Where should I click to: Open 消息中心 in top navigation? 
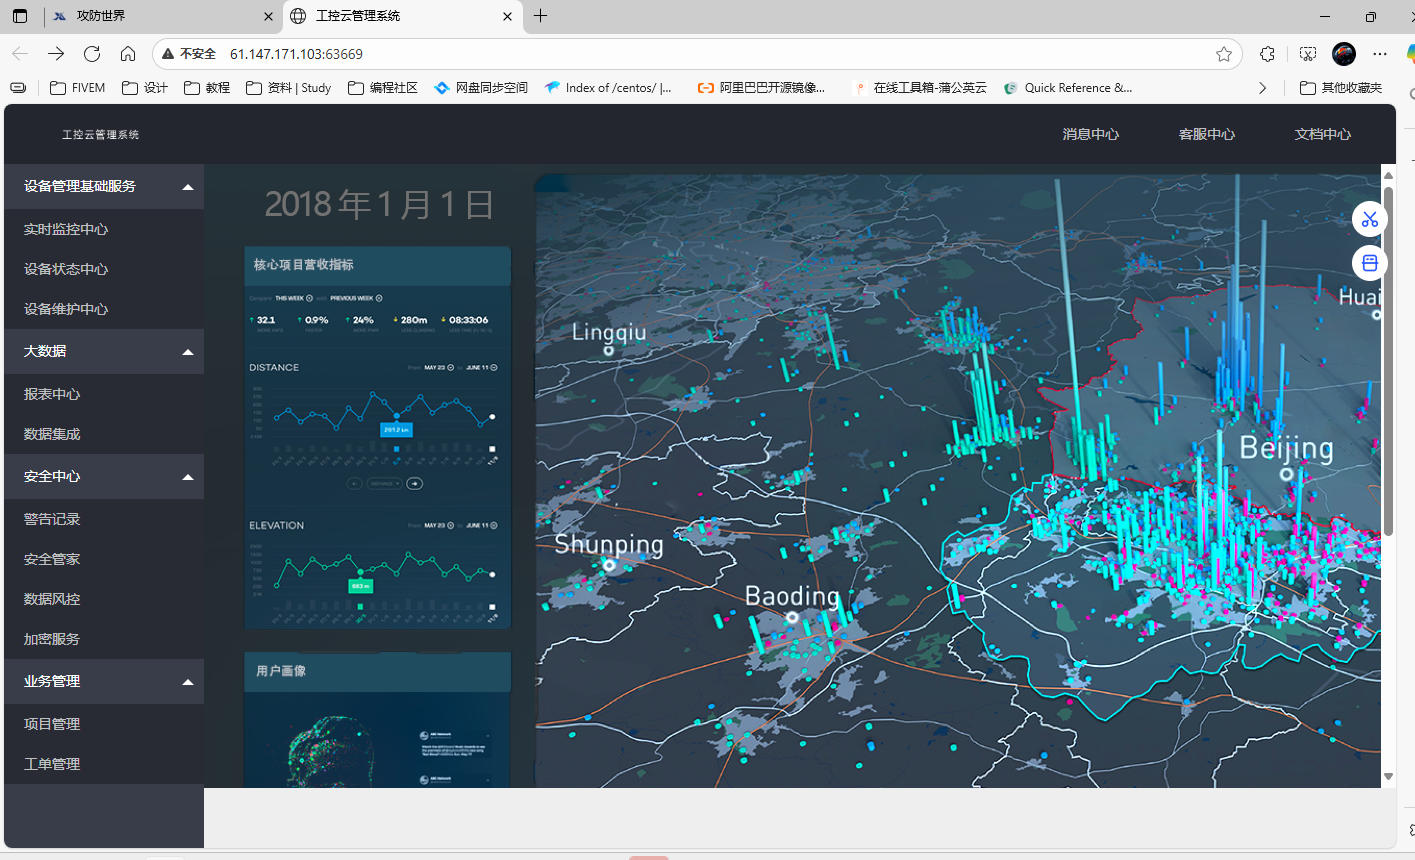(1090, 134)
